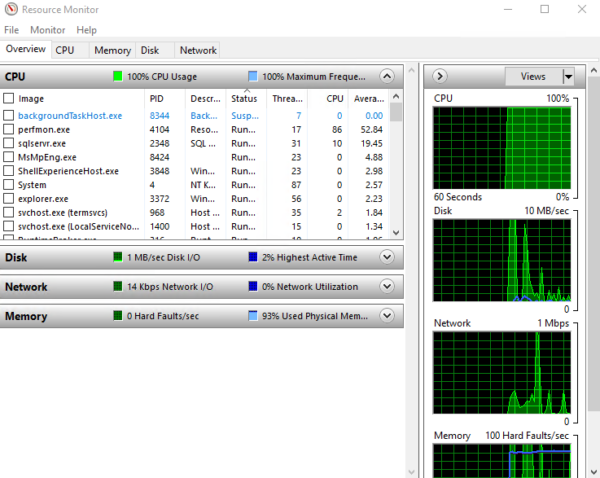Collapse the CPU section chevron

pyautogui.click(x=388, y=76)
